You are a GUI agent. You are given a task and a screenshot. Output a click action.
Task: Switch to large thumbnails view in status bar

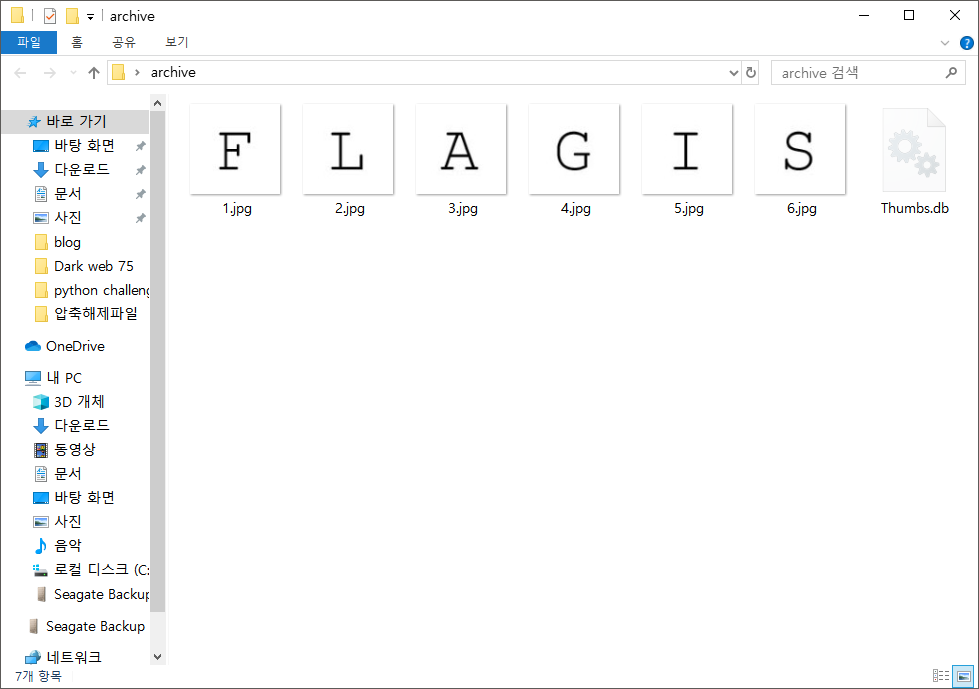(x=963, y=676)
